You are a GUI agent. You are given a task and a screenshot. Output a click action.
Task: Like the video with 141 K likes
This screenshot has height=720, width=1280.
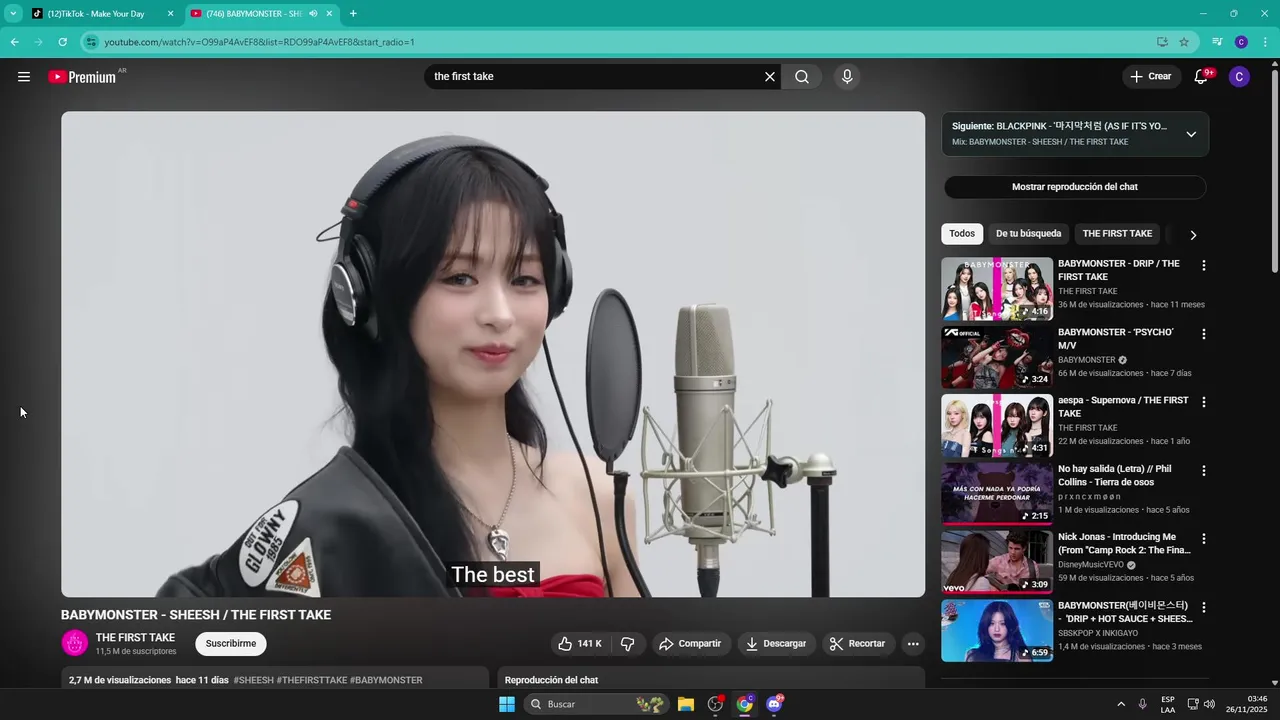[580, 644]
